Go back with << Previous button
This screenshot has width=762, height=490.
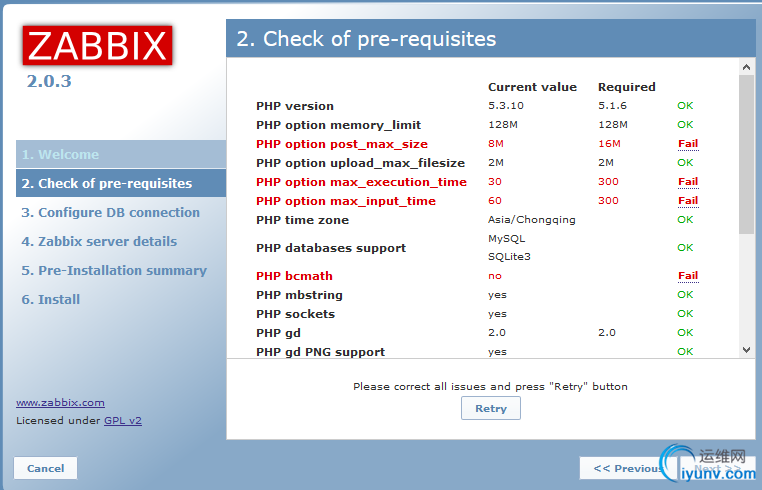[x=627, y=468]
